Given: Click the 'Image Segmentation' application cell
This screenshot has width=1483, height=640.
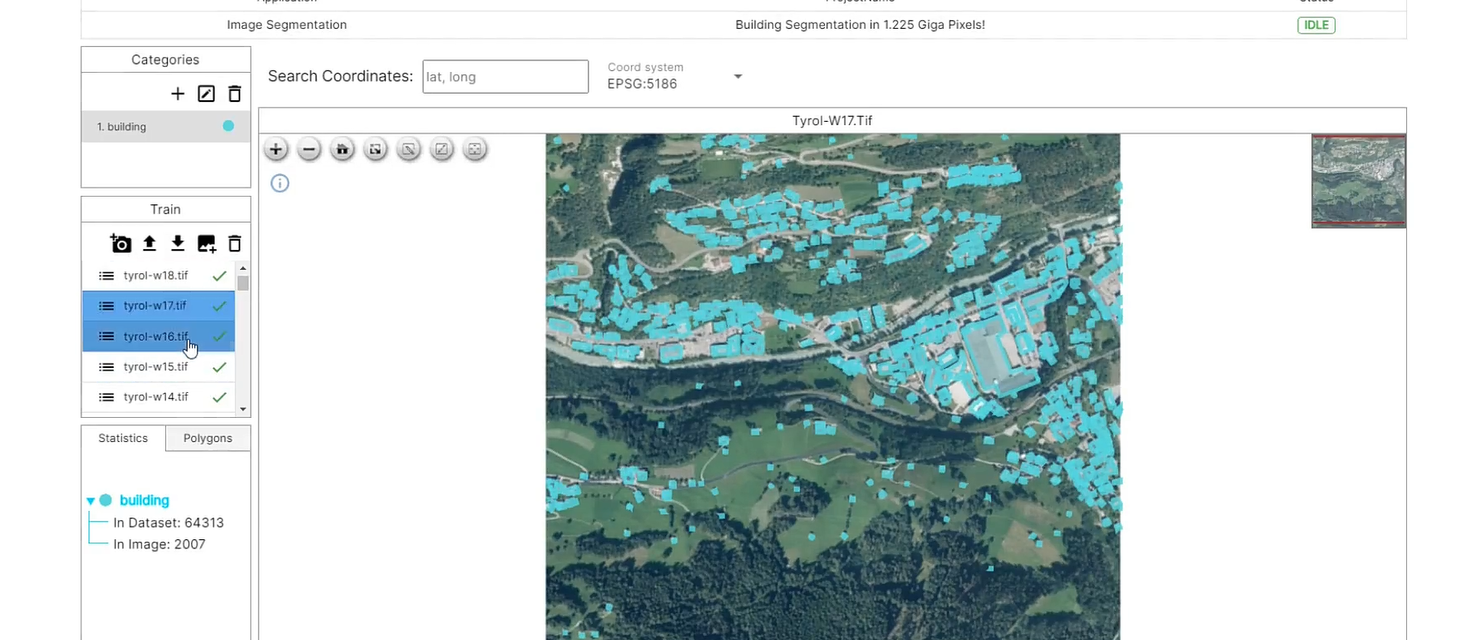Looking at the screenshot, I should click(x=287, y=25).
